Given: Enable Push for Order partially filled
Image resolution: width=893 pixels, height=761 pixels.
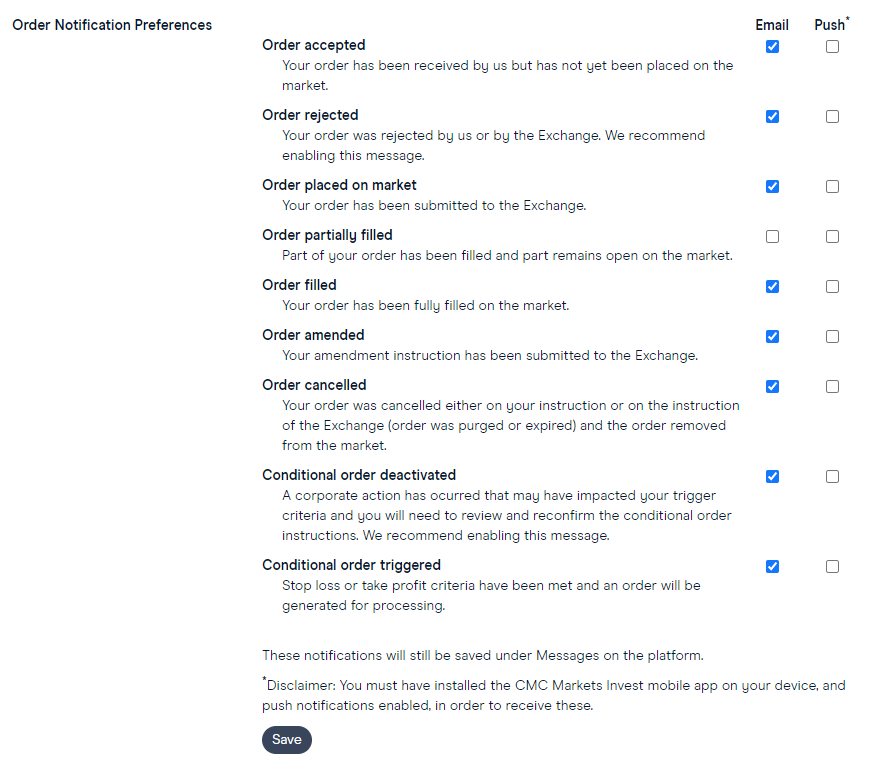Looking at the screenshot, I should (832, 236).
